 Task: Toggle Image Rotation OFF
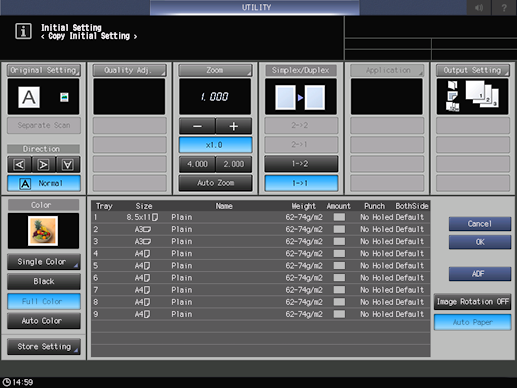pyautogui.click(x=472, y=302)
